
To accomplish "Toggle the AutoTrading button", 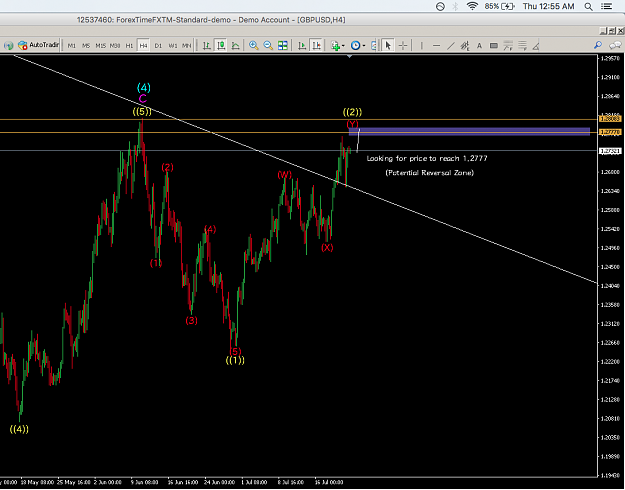I will [x=38, y=45].
